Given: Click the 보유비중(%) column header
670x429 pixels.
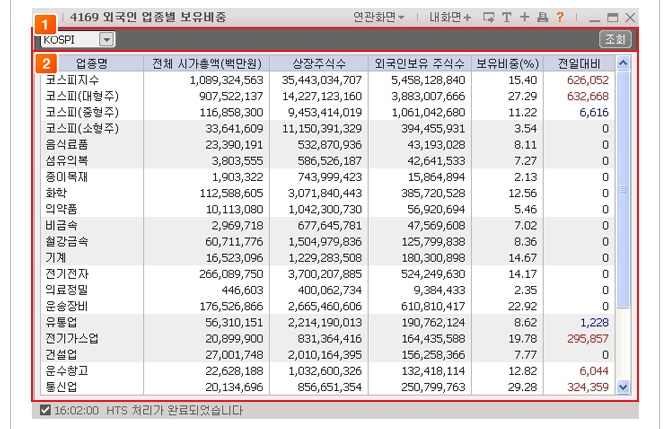Looking at the screenshot, I should coord(507,63).
